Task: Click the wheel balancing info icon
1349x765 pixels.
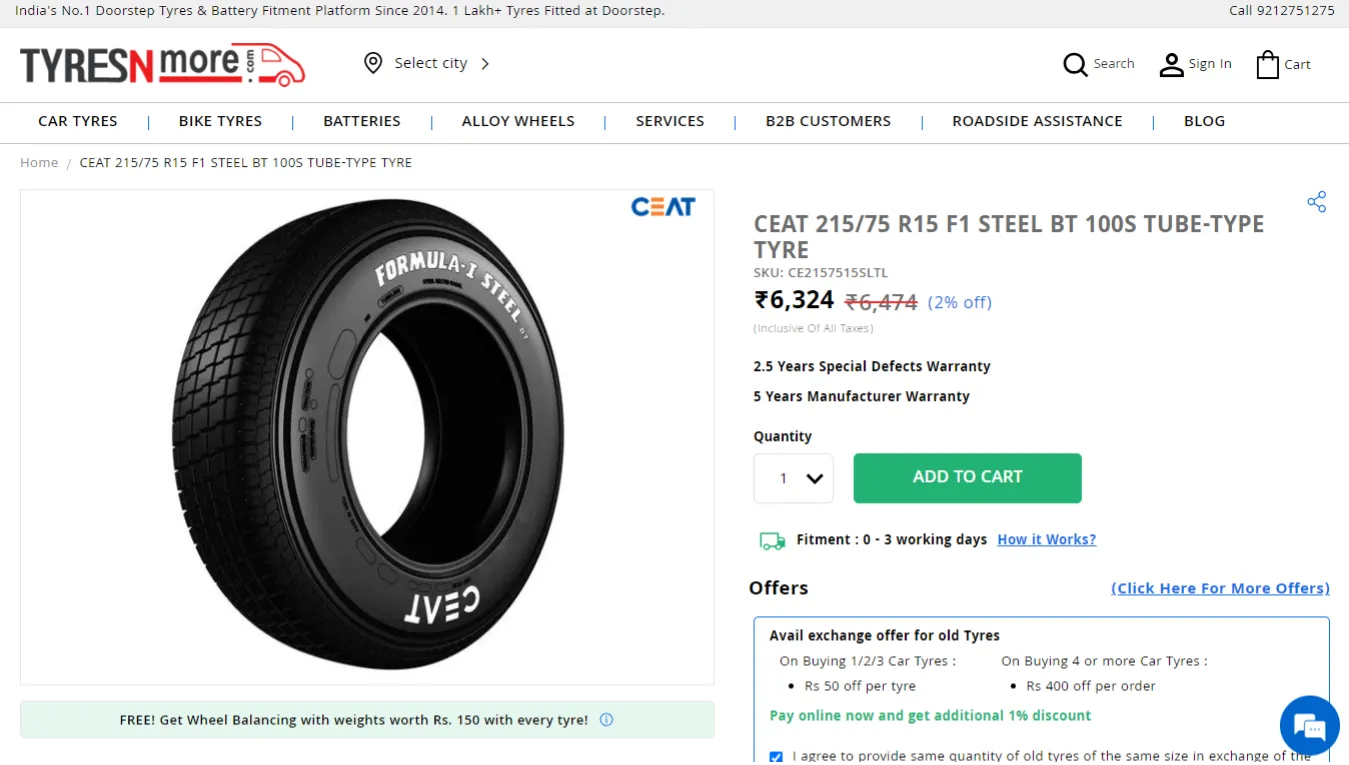Action: click(606, 720)
